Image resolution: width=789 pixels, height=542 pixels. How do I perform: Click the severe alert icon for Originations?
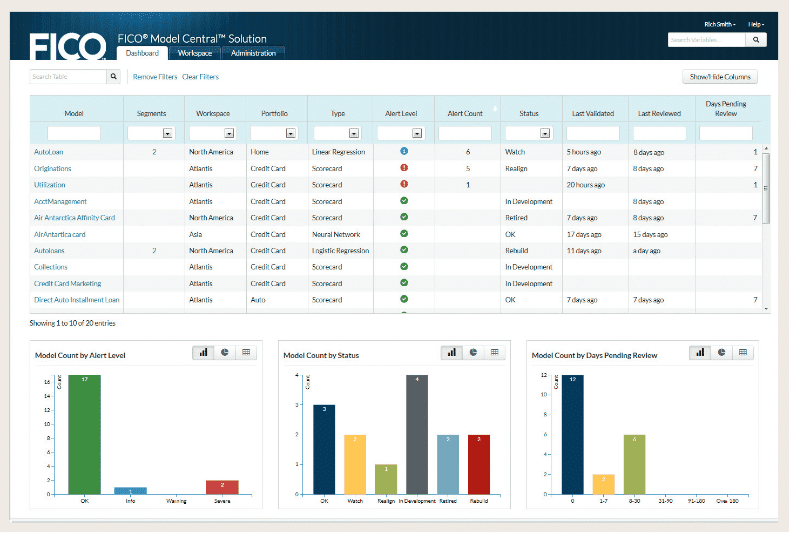[x=404, y=168]
